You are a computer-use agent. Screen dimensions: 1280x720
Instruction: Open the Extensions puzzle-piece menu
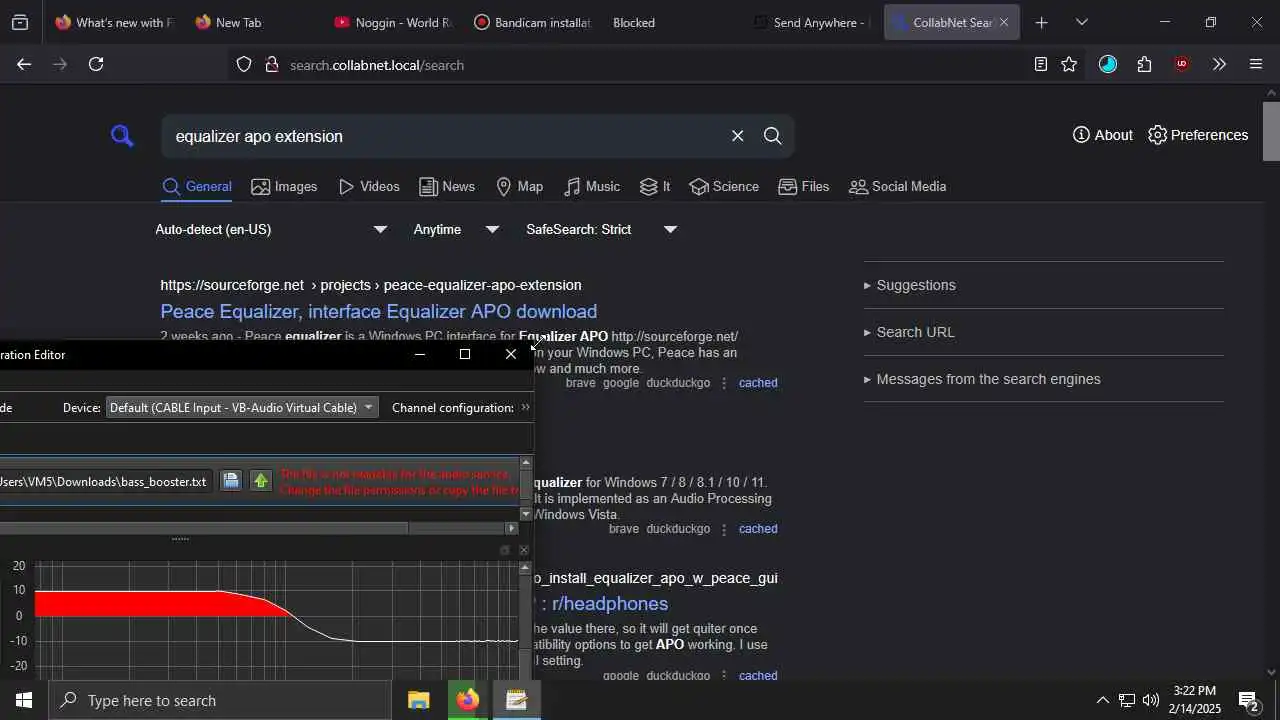pyautogui.click(x=1144, y=64)
